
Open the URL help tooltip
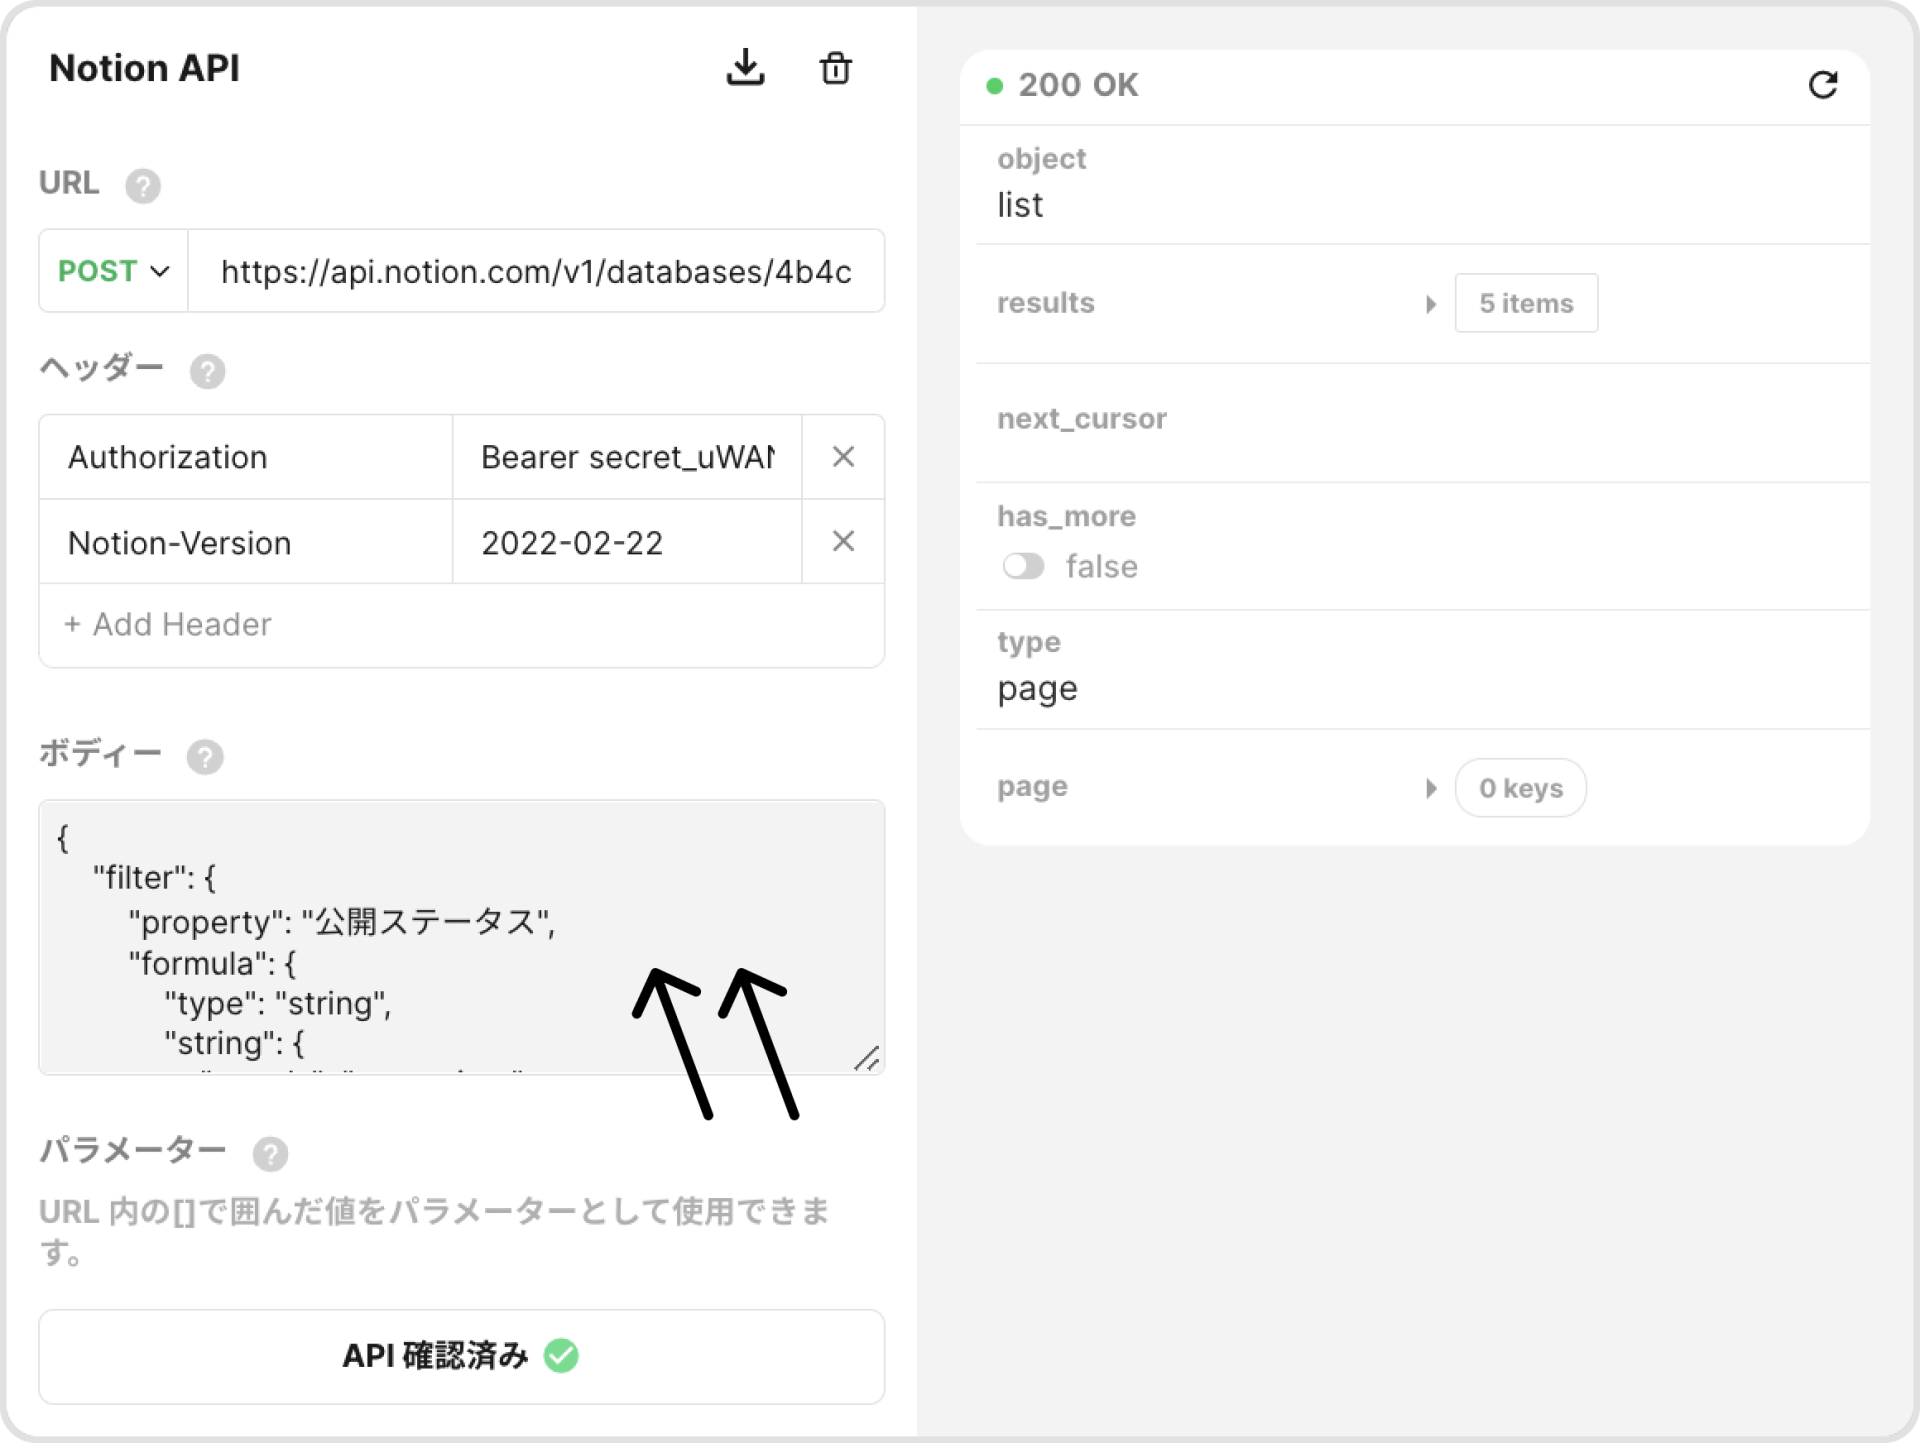[x=142, y=184]
